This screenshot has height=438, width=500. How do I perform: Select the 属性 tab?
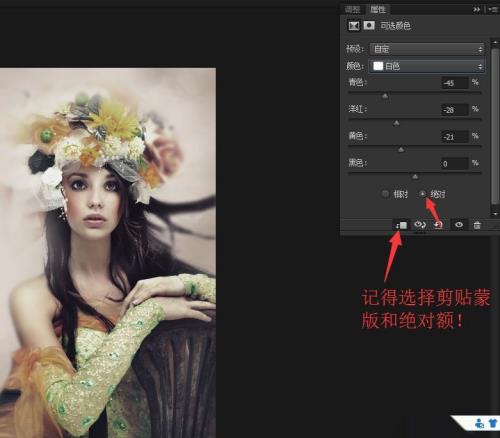tap(378, 9)
